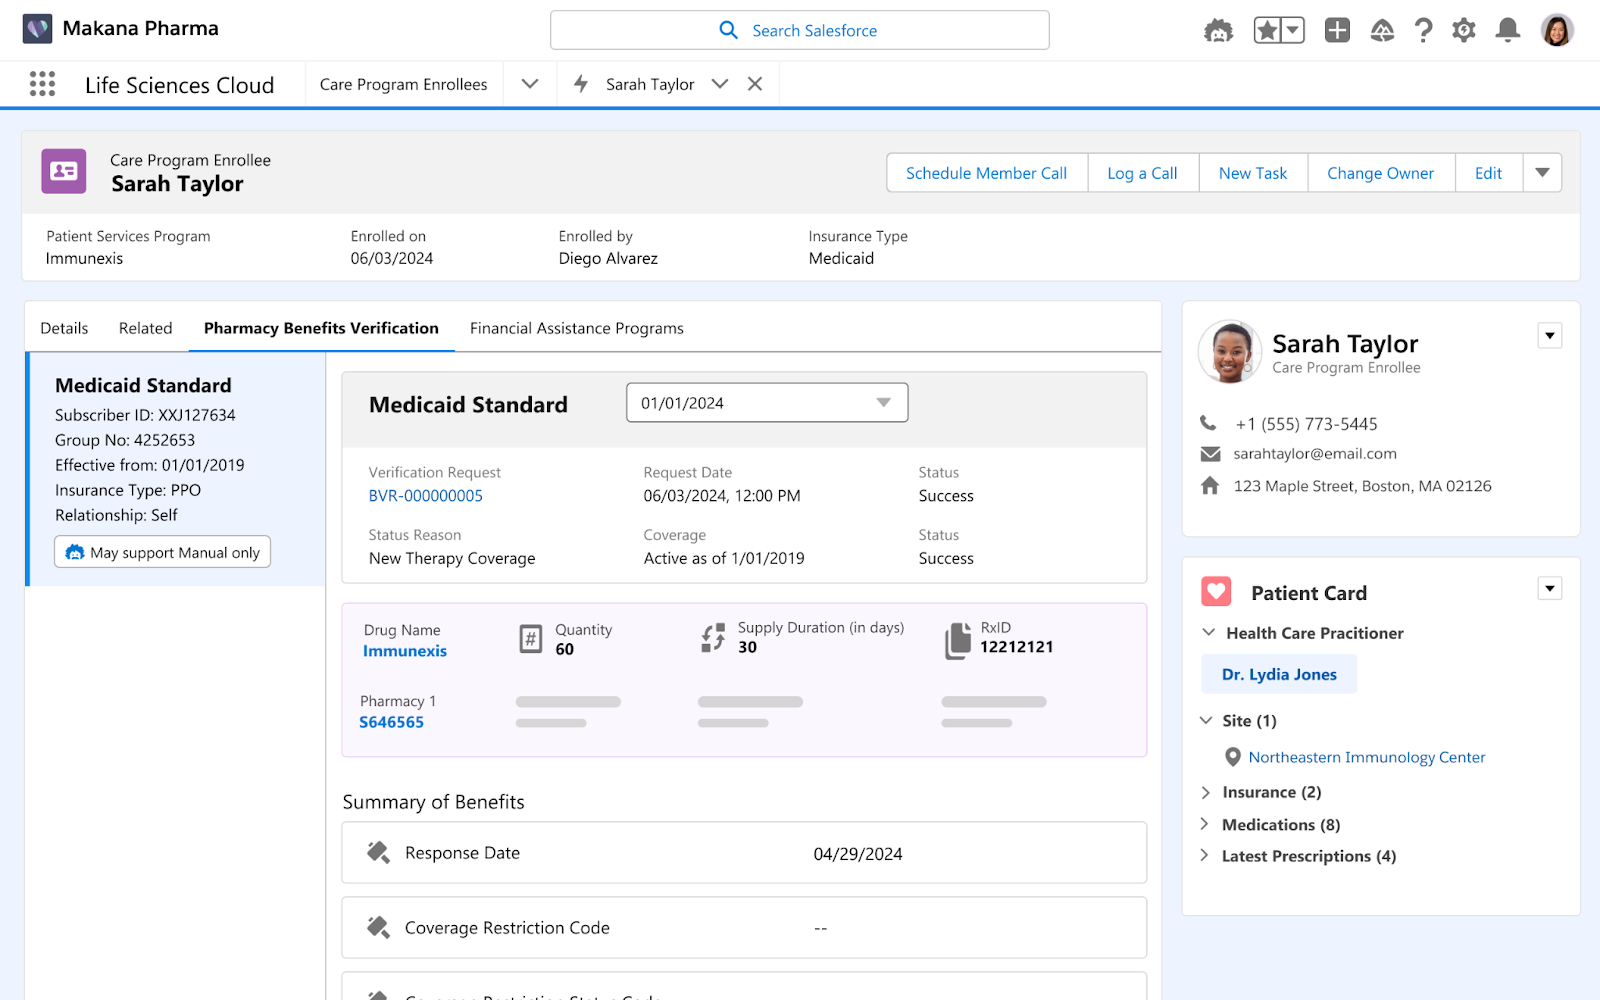Click the user profile avatar

[x=1557, y=30]
